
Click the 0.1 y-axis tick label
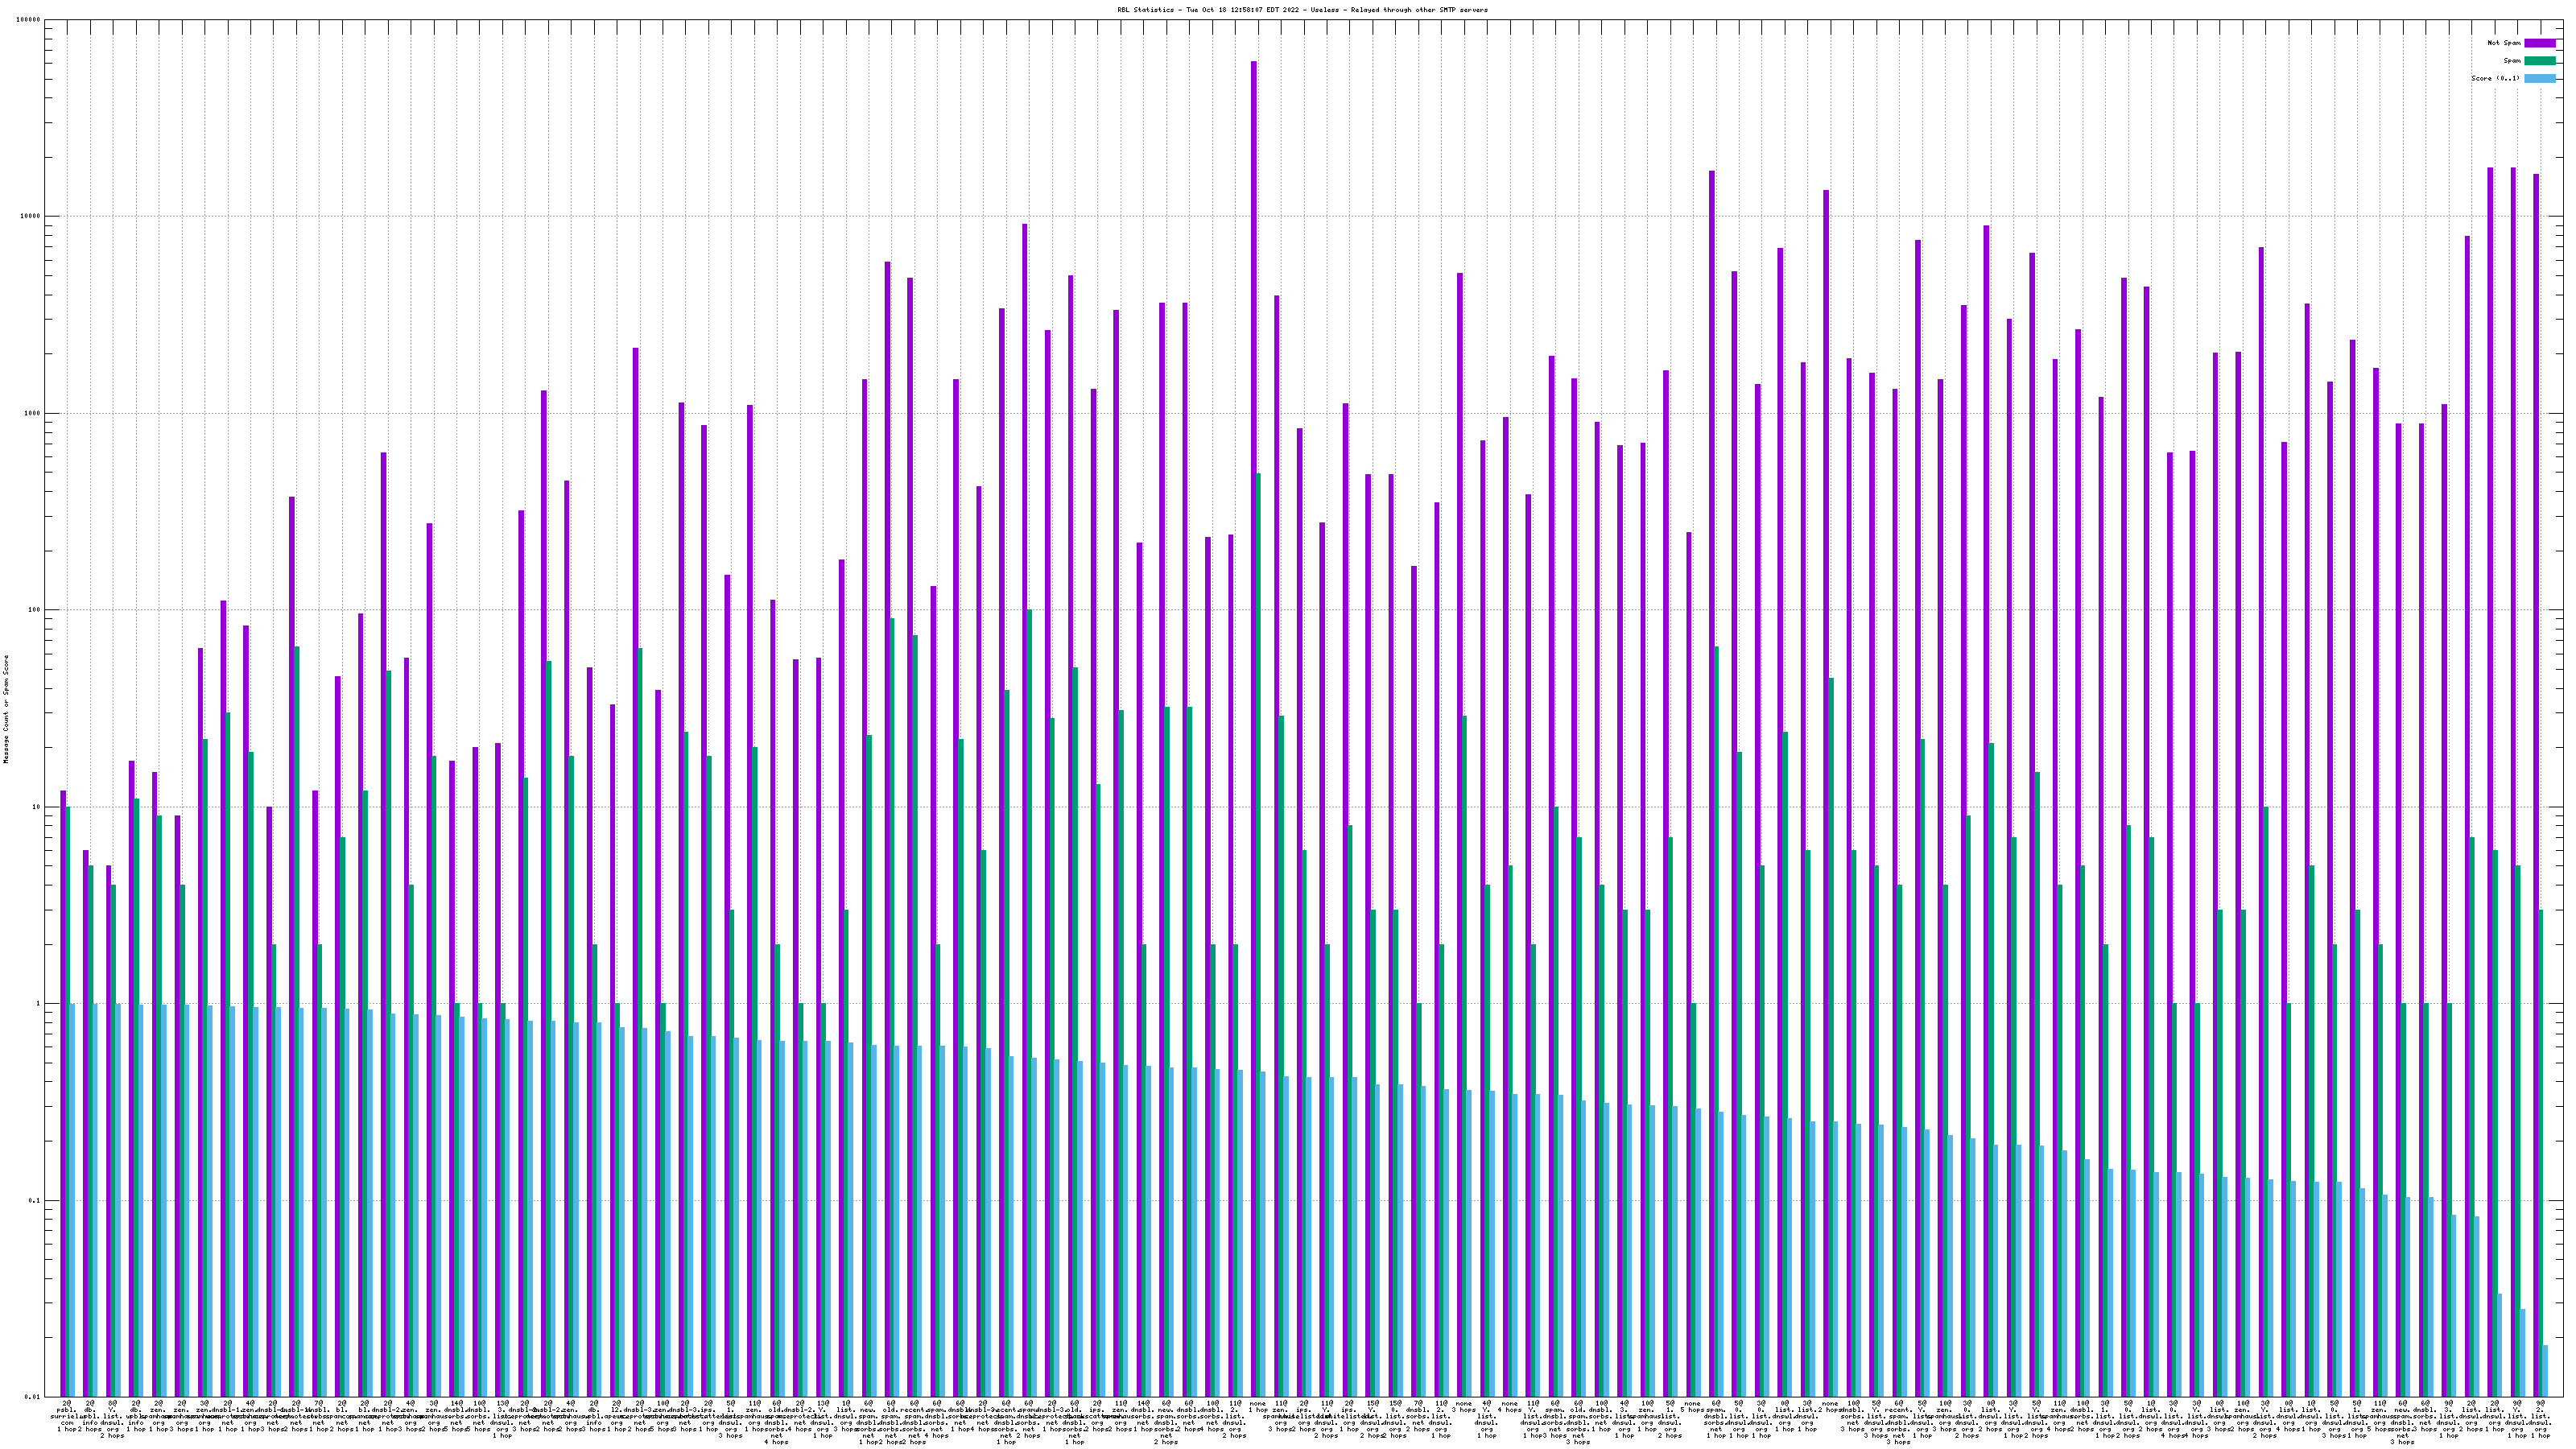(34, 1201)
